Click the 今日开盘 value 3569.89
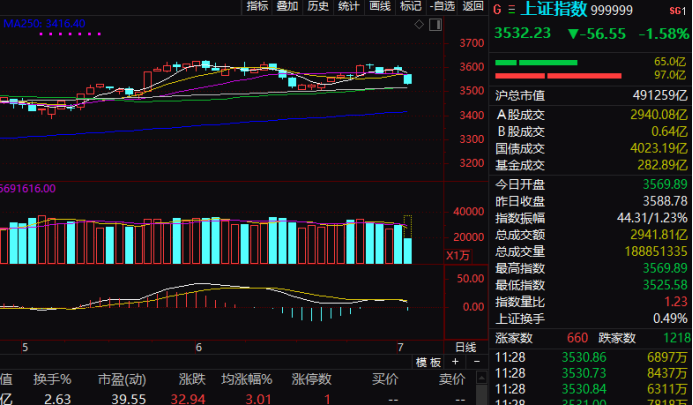Image resolution: width=693 pixels, height=405 pixels. 665,184
